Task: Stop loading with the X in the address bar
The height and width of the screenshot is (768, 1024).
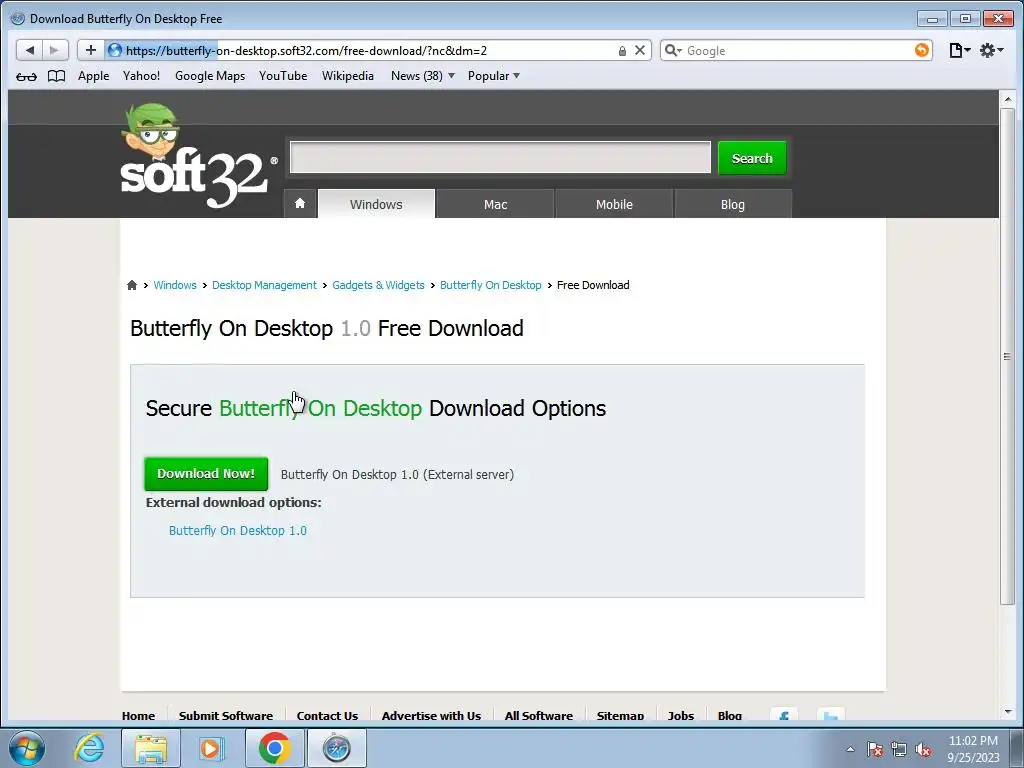Action: click(x=640, y=50)
